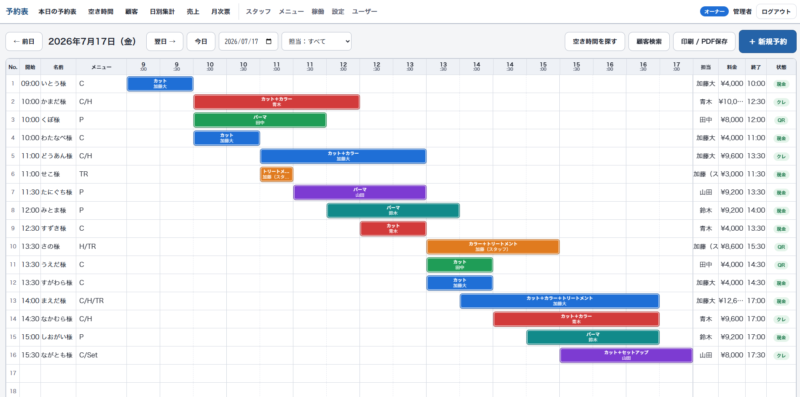Switch to the 月次票 tab
Screen dimensions: 800x397
tap(220, 11)
